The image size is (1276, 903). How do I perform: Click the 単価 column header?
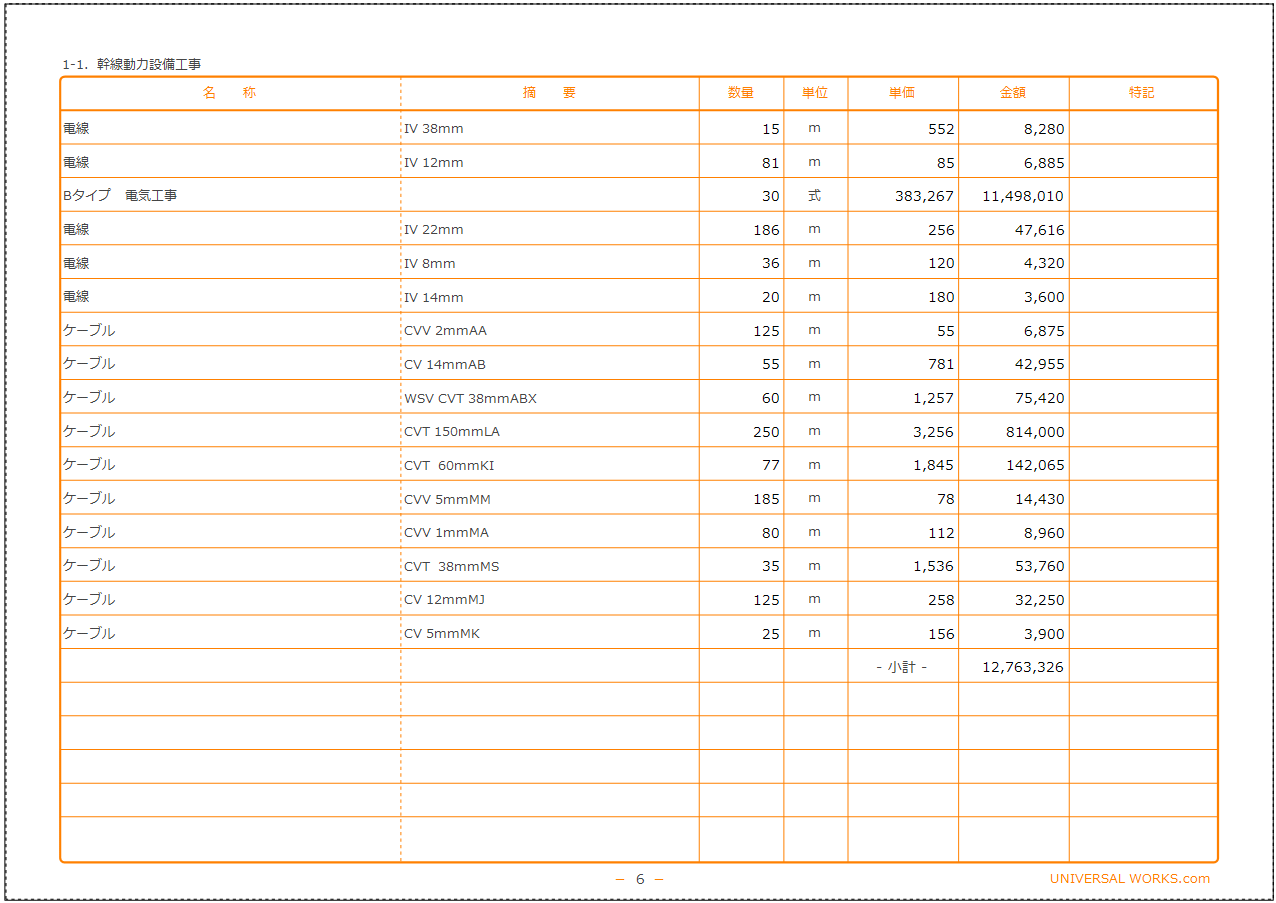(902, 92)
